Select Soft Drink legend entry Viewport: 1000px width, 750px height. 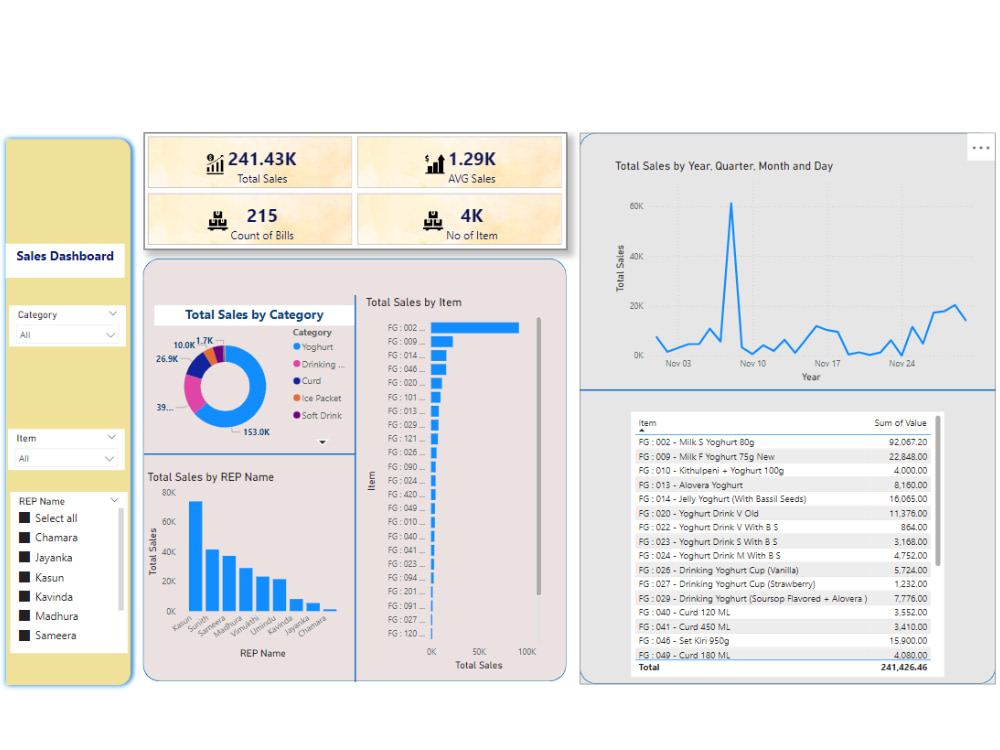(318, 415)
